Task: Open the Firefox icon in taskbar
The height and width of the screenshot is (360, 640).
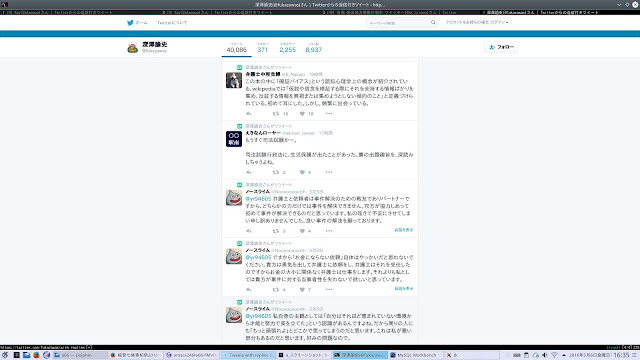Action: pos(36,355)
